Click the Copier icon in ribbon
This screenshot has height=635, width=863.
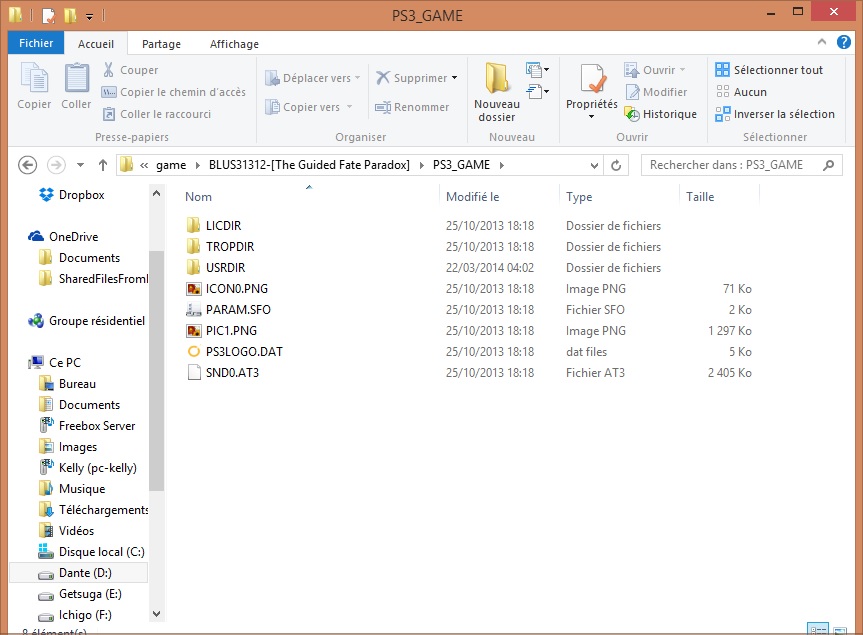tap(34, 86)
